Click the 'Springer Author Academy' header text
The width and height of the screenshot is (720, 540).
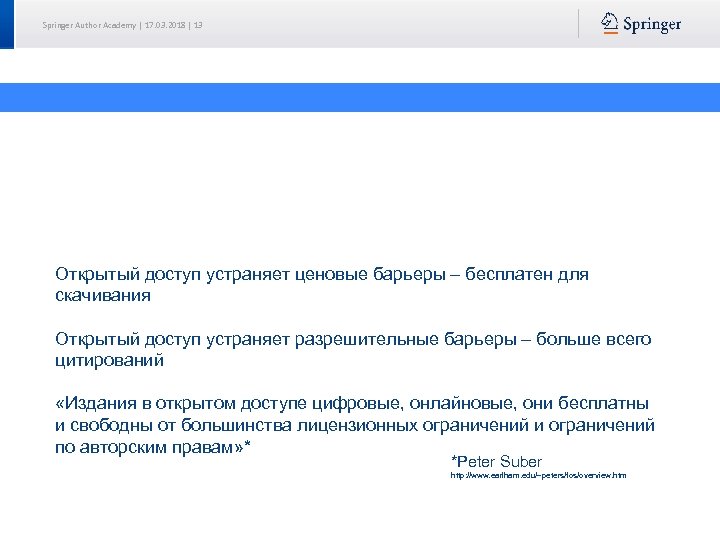tap(89, 25)
